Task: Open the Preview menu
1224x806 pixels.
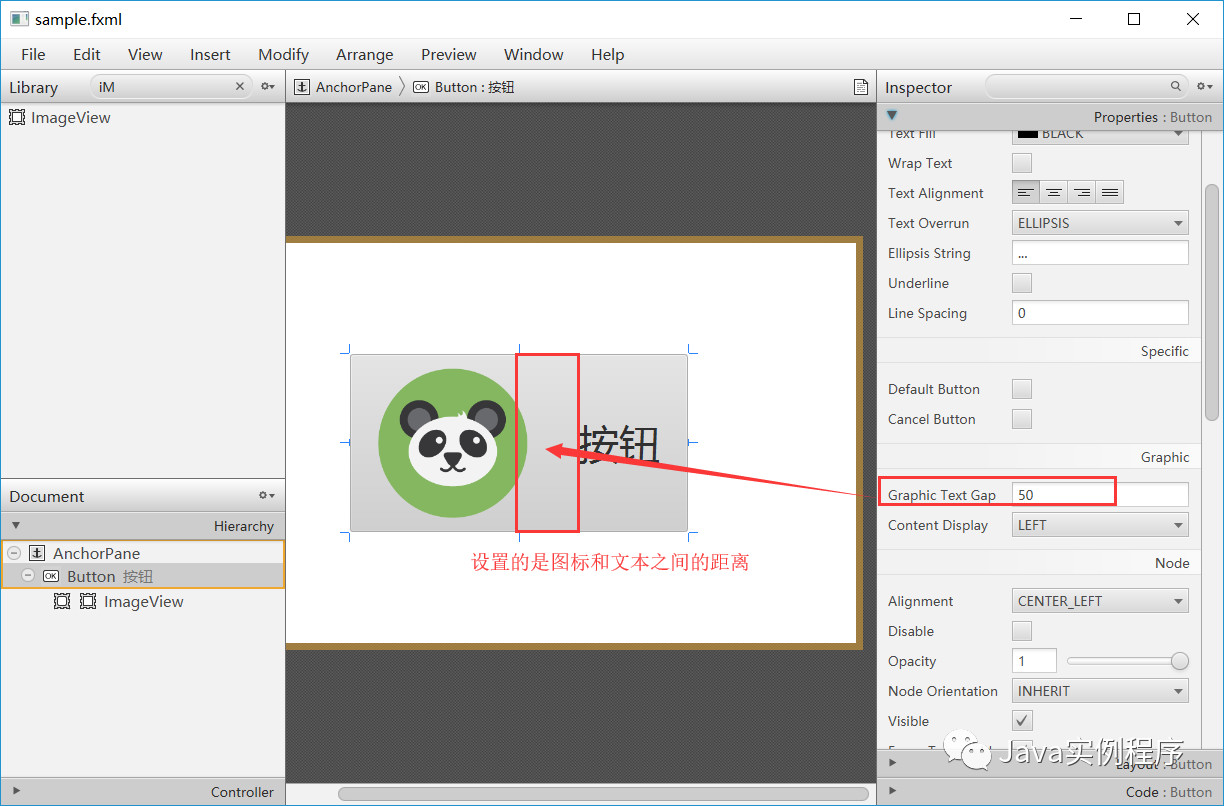Action: [x=448, y=54]
